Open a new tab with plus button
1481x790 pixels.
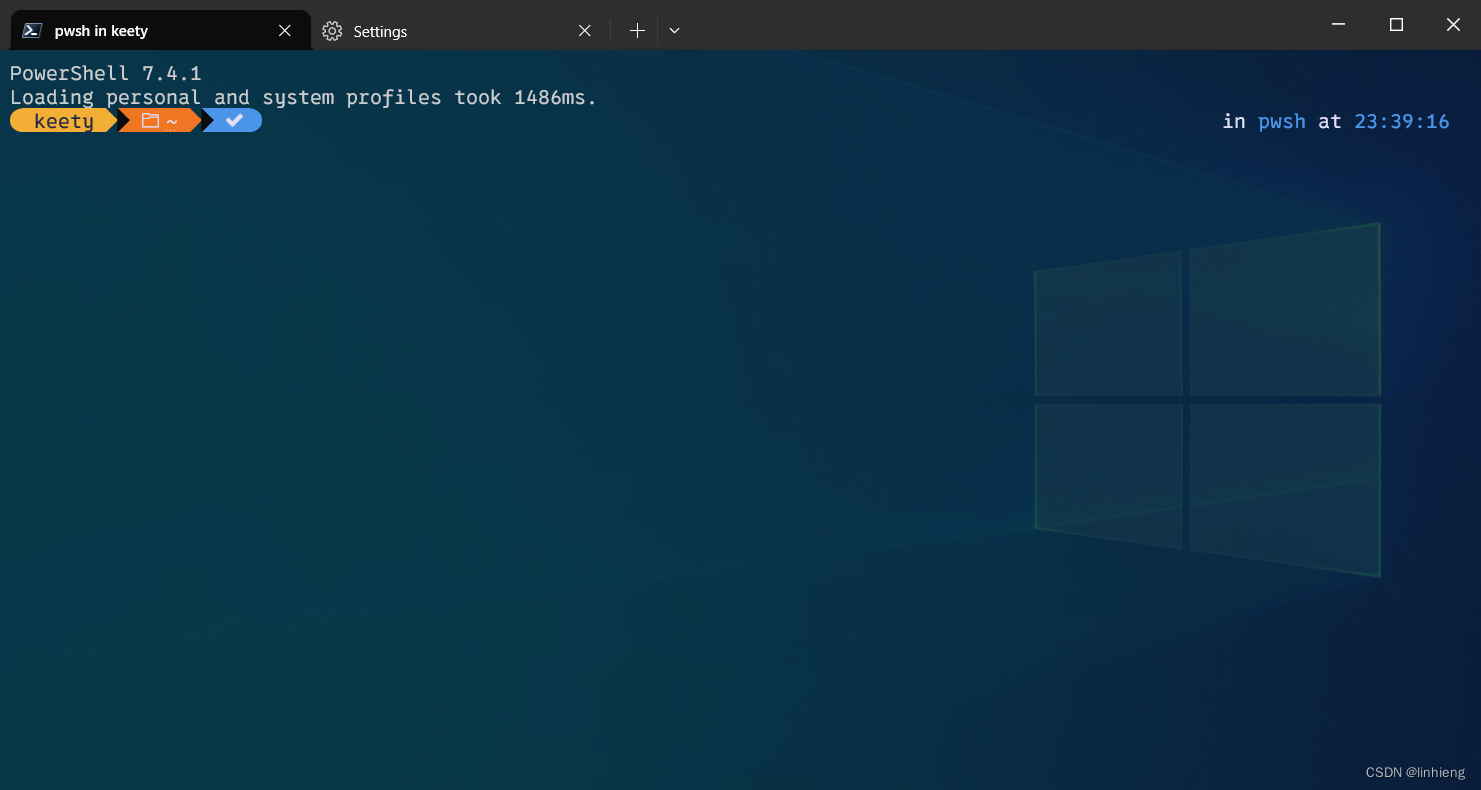pyautogui.click(x=637, y=31)
